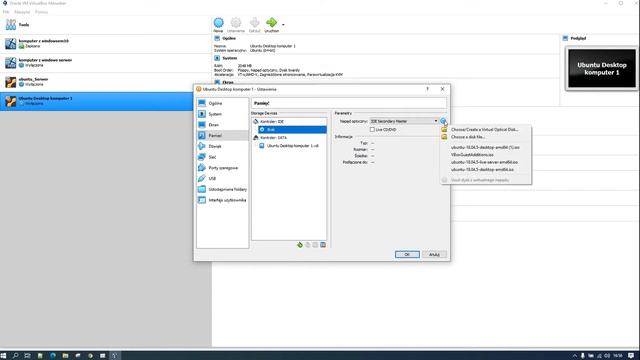Select VBoxGuestAdditions.iso from menu
The image size is (640, 360).
[472, 155]
